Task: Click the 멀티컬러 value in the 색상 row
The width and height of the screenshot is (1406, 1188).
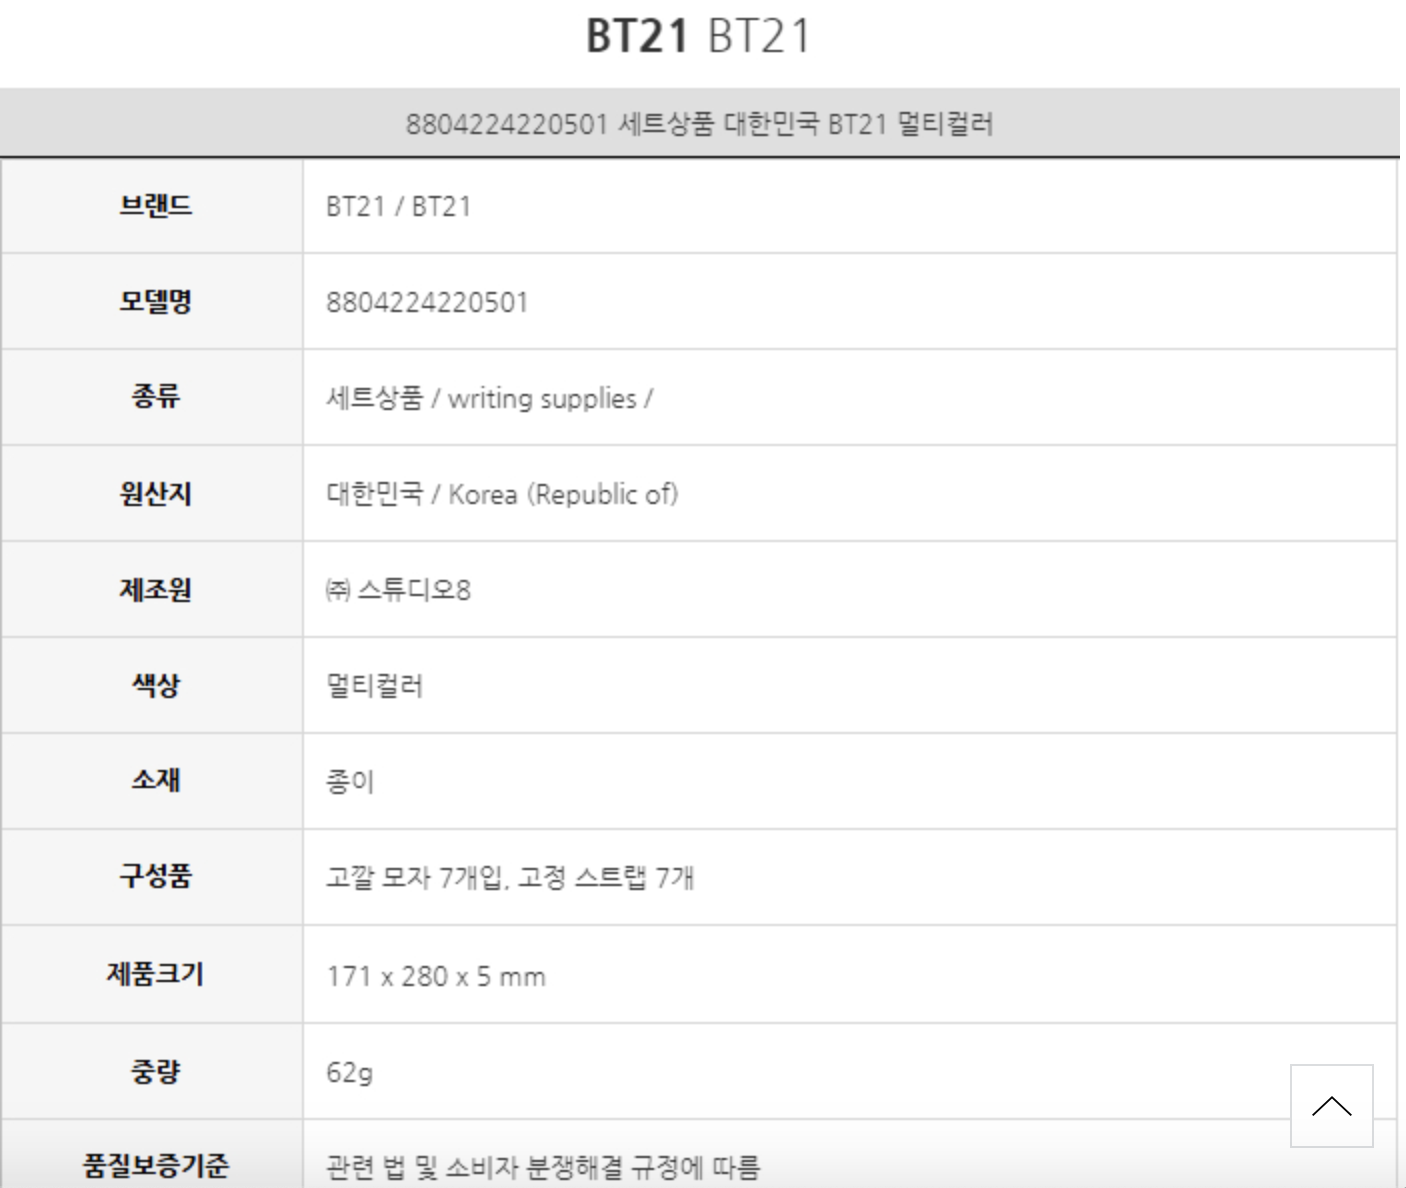Action: [375, 686]
